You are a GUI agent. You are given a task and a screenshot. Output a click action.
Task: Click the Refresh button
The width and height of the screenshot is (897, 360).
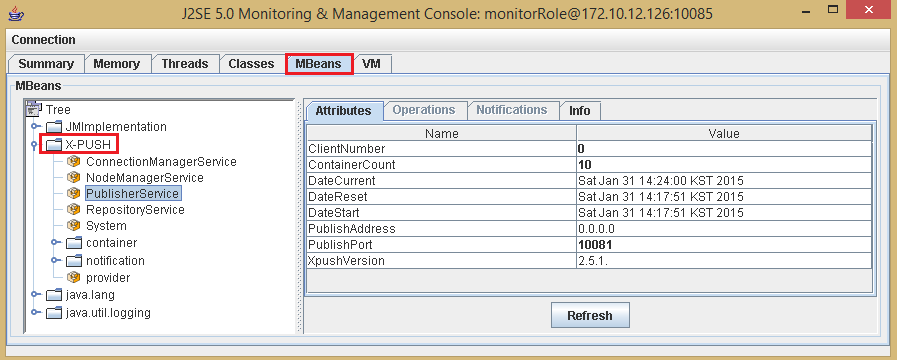pyautogui.click(x=590, y=315)
